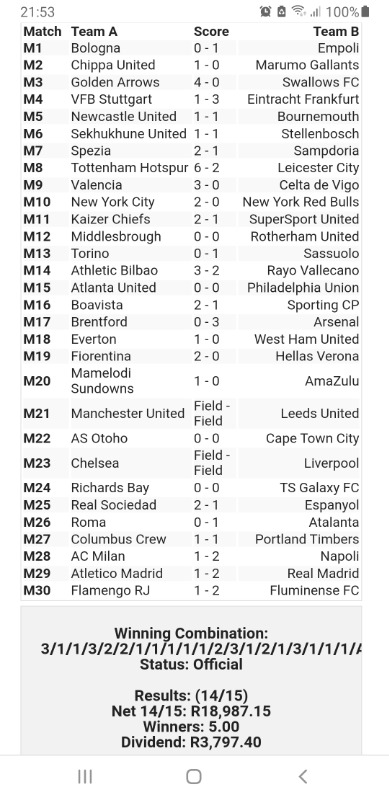Viewport: 389px width, 800px height.
Task: Tap the Android back navigation icon
Action: 303,777
